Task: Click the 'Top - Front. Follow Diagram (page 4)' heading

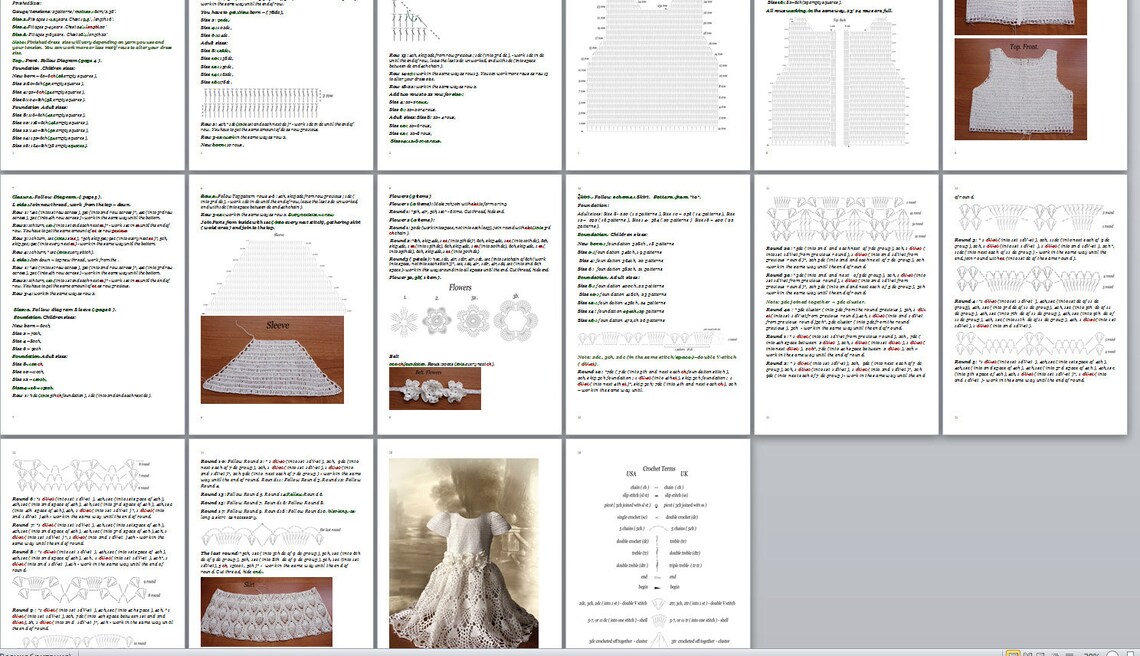Action: [57, 60]
